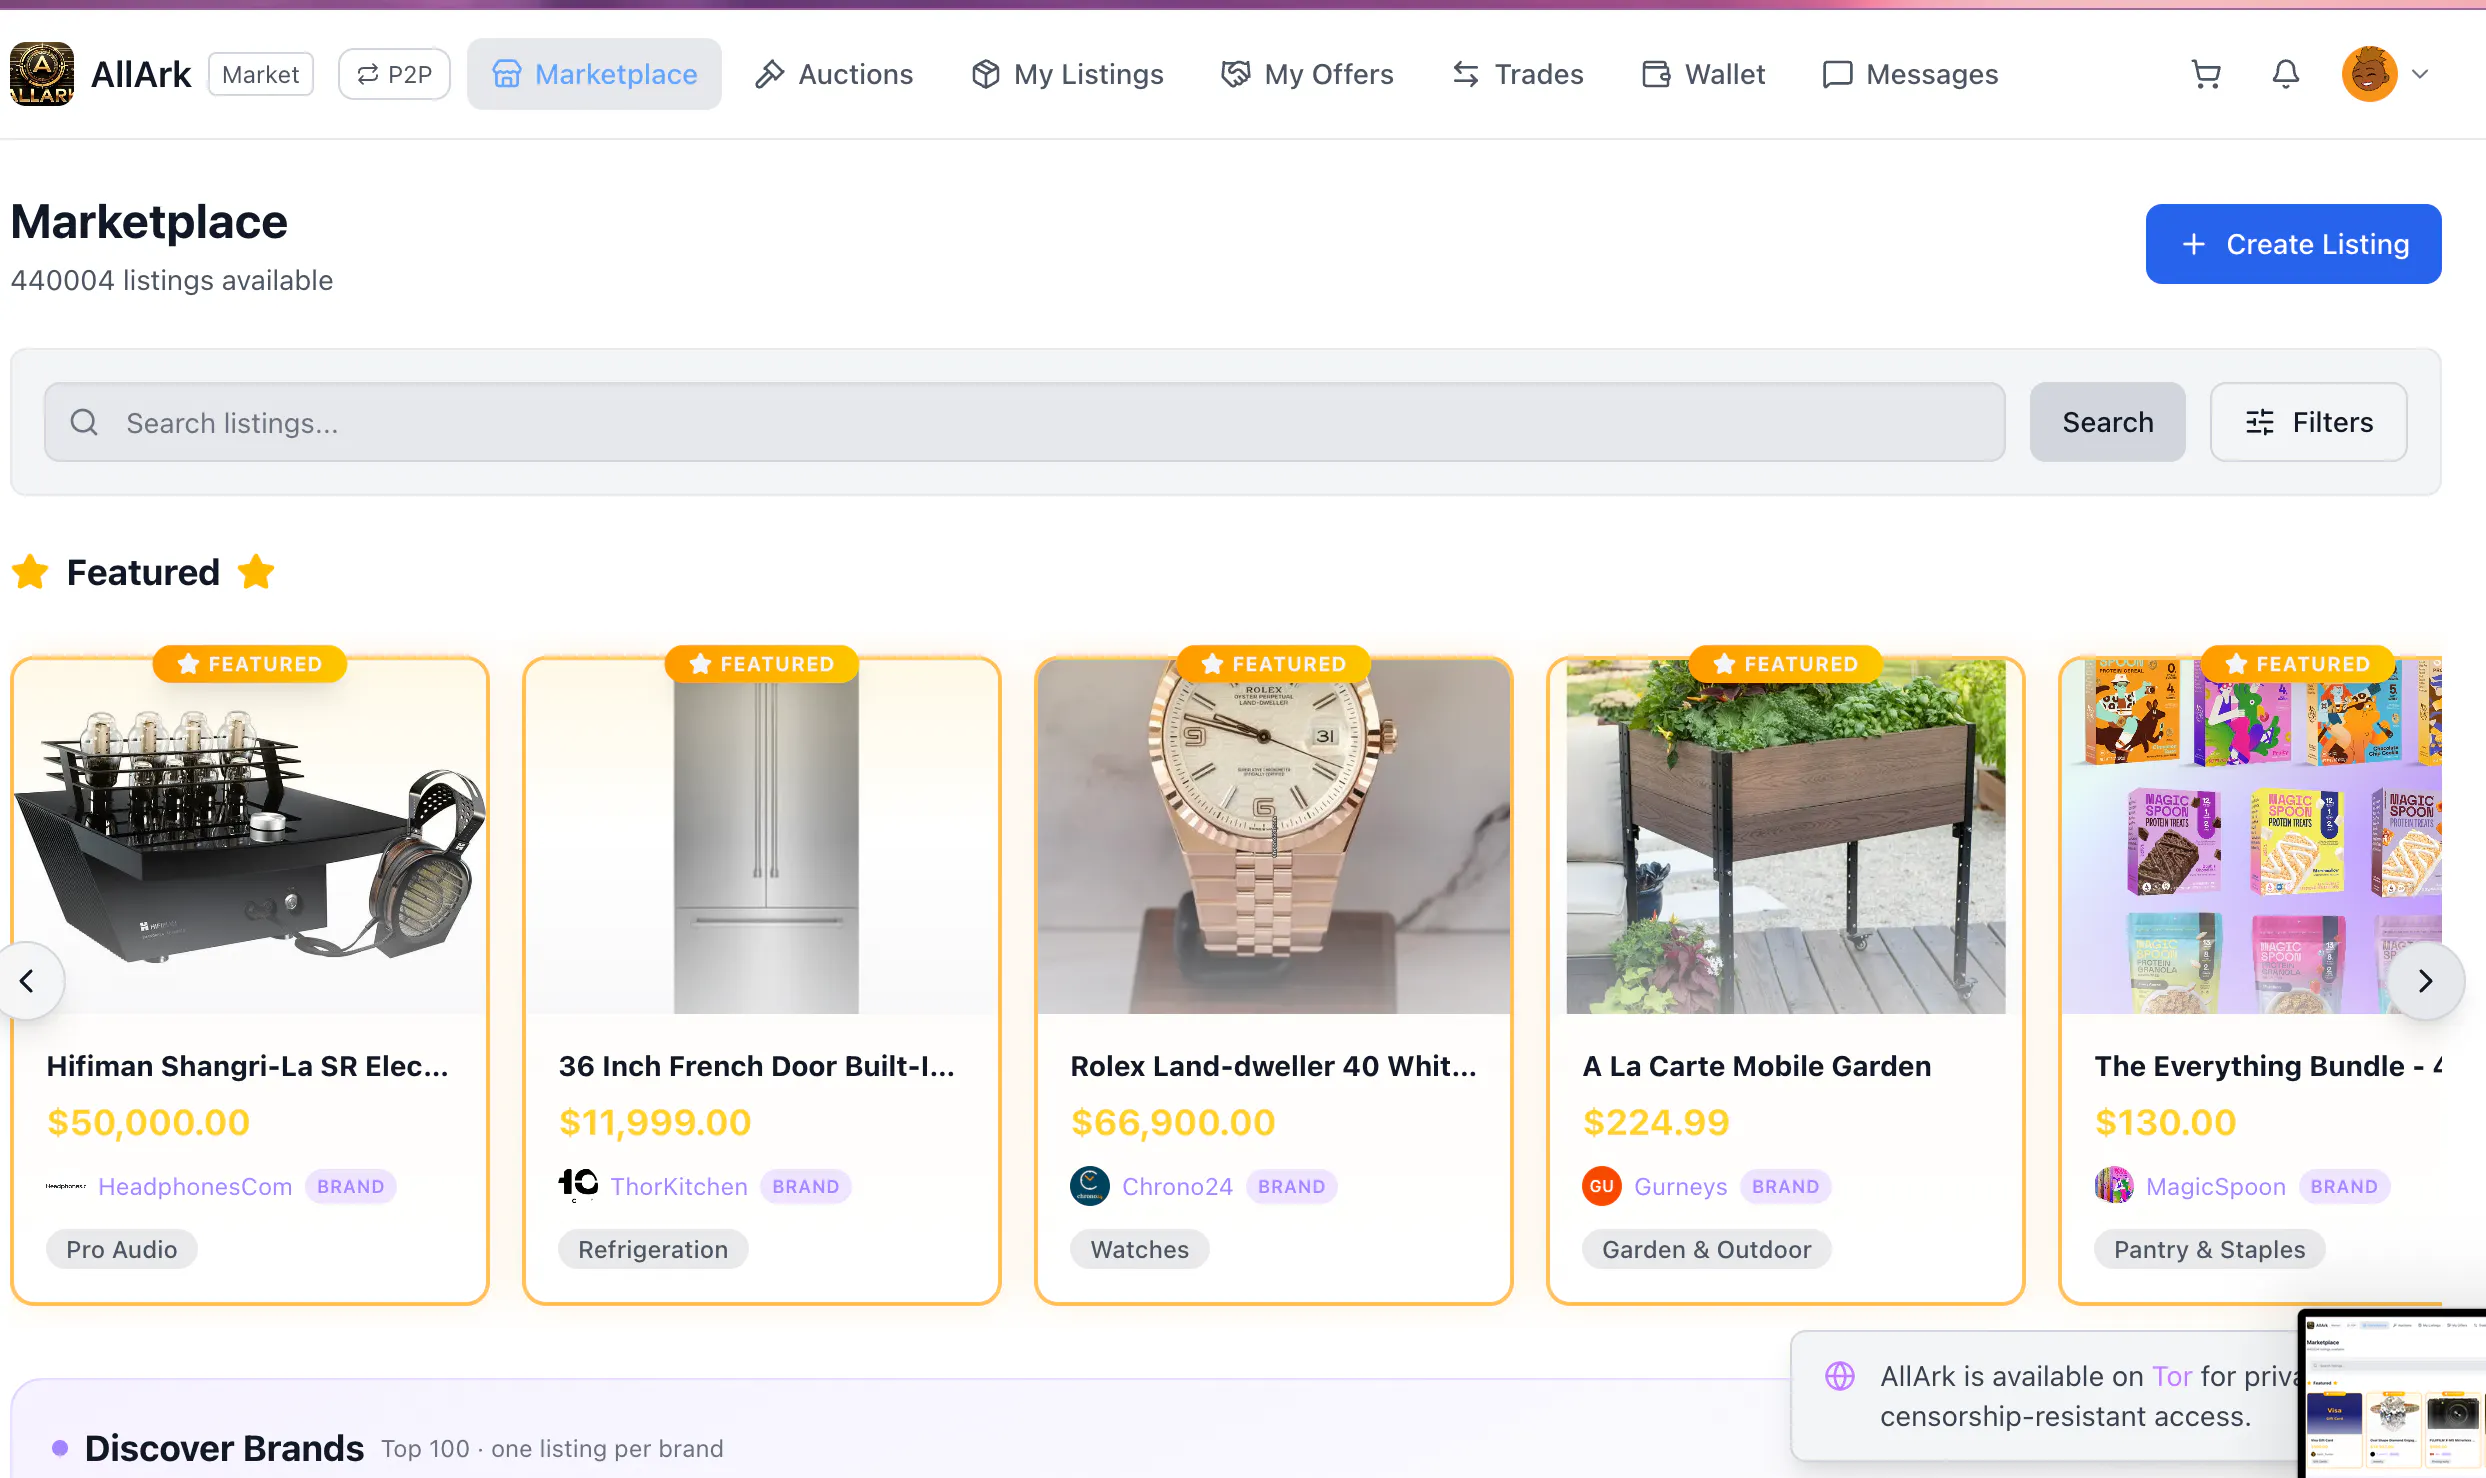The image size is (2486, 1478).
Task: Open the Everything Bundle product image
Action: [2252, 836]
